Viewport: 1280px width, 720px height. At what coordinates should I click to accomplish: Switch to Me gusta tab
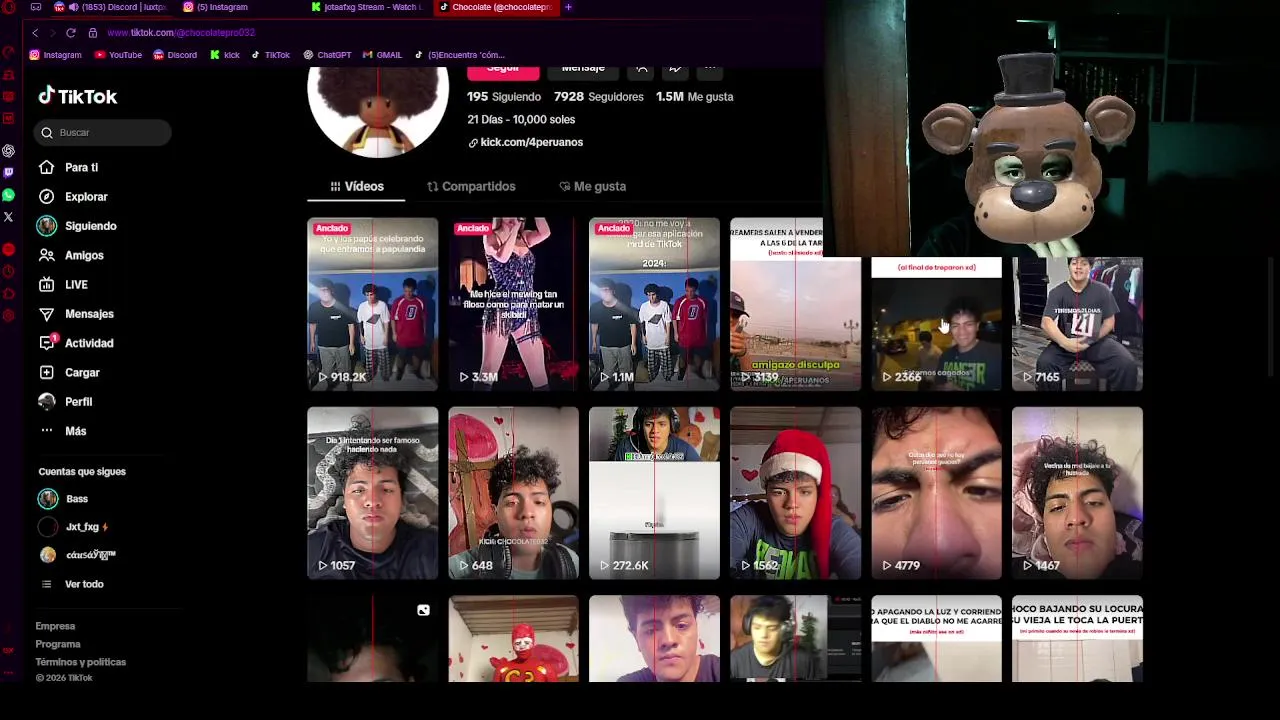click(592, 186)
